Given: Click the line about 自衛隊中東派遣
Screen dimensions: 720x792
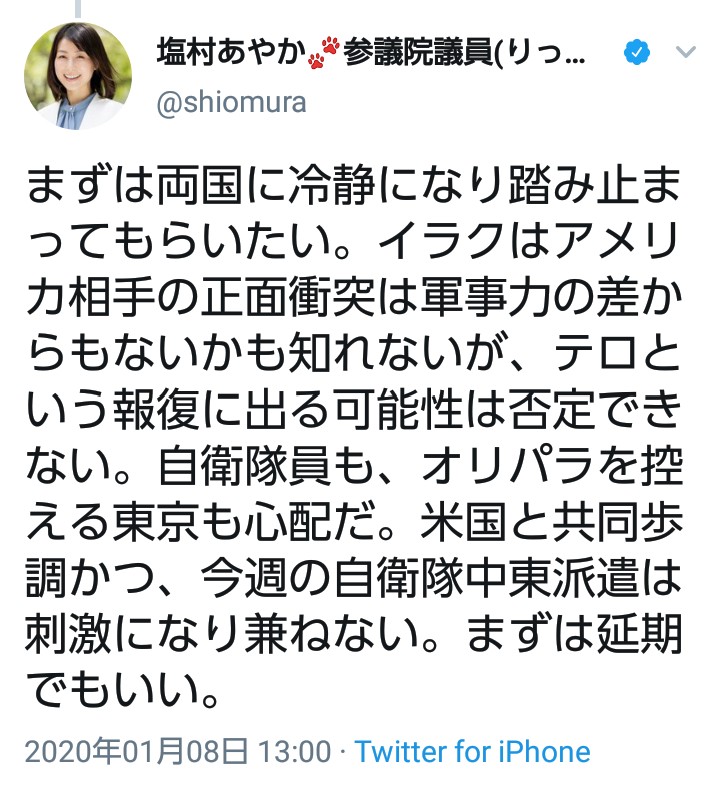Looking at the screenshot, I should pos(354,577).
